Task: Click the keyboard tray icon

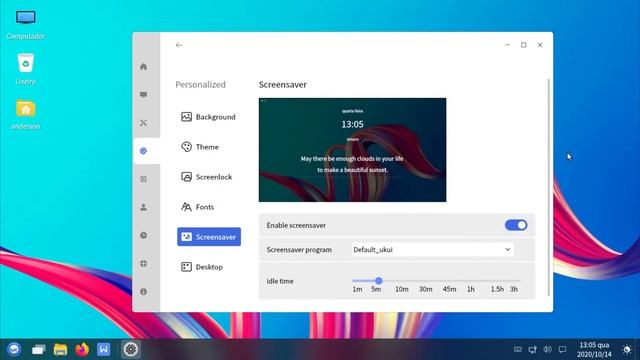Action: pos(518,349)
